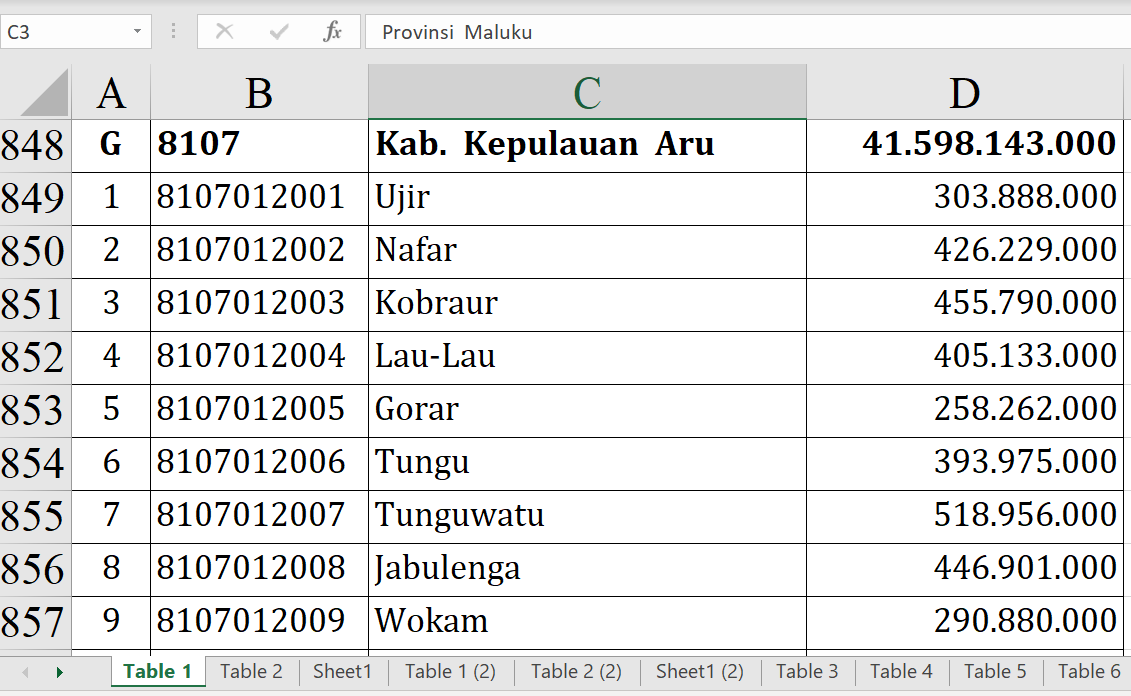This screenshot has width=1131, height=696.
Task: Click inside the Name Box showing C3
Action: coord(65,32)
